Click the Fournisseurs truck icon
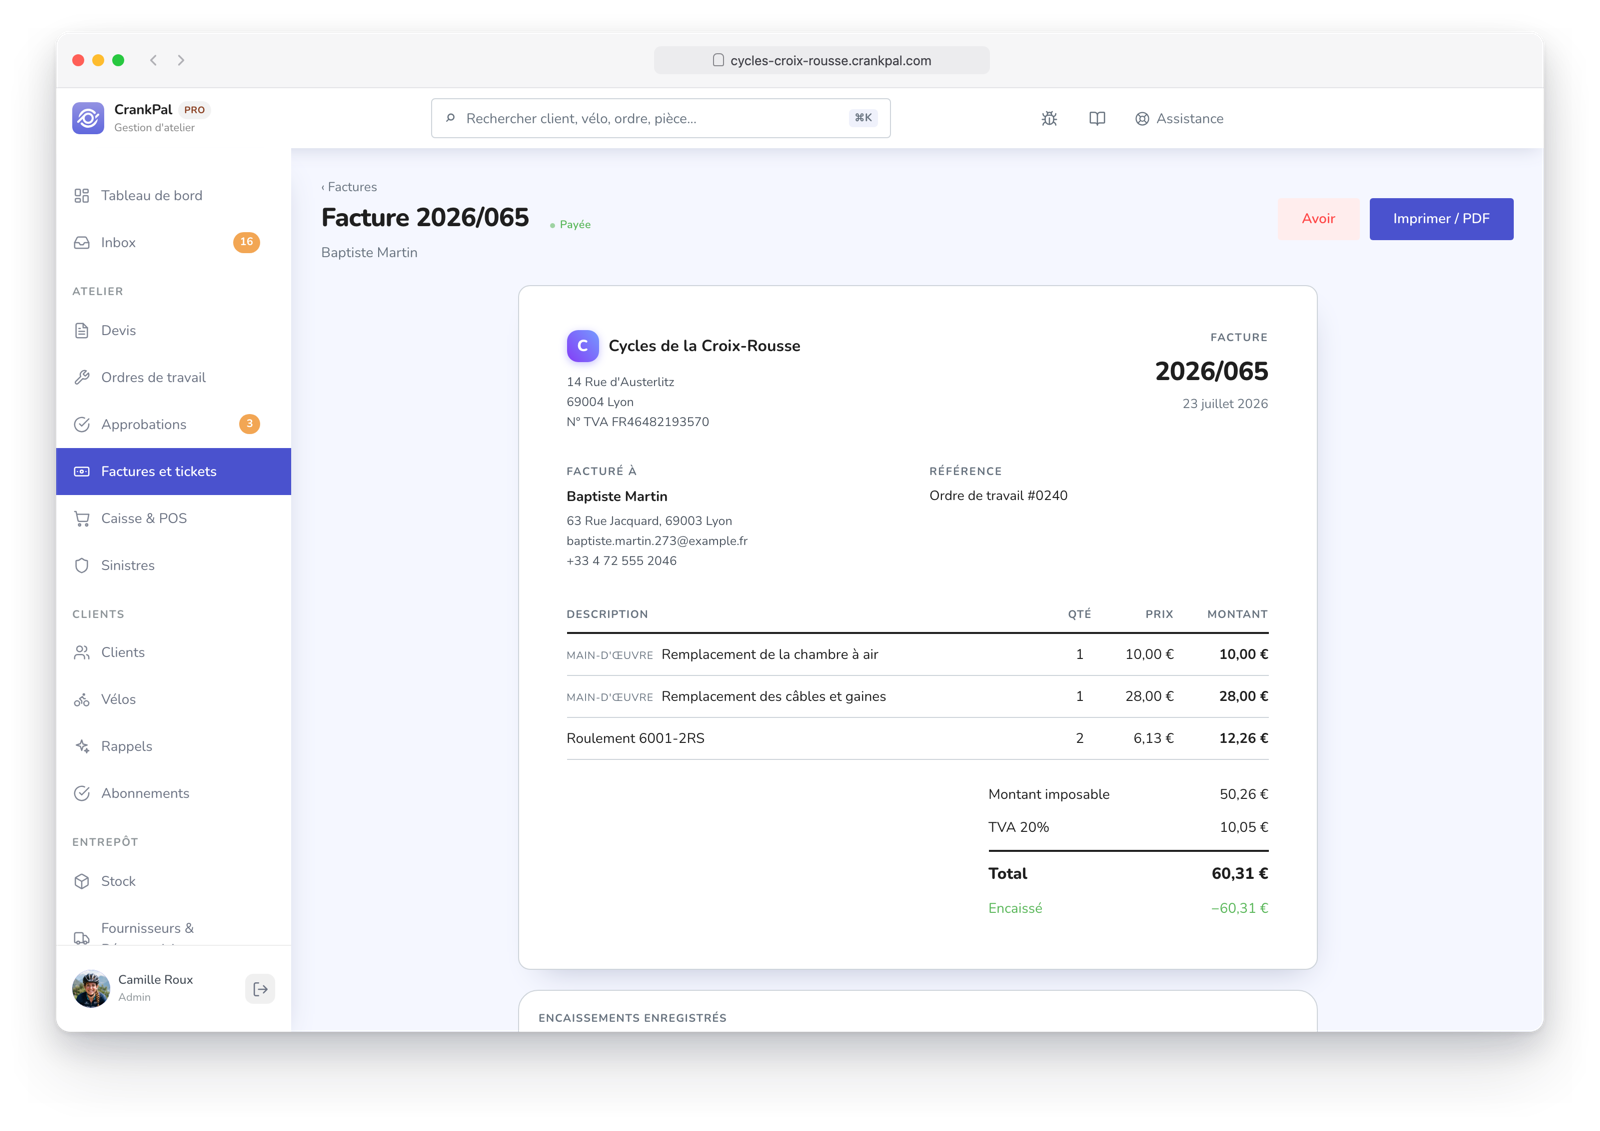1600x1131 pixels. pos(82,937)
